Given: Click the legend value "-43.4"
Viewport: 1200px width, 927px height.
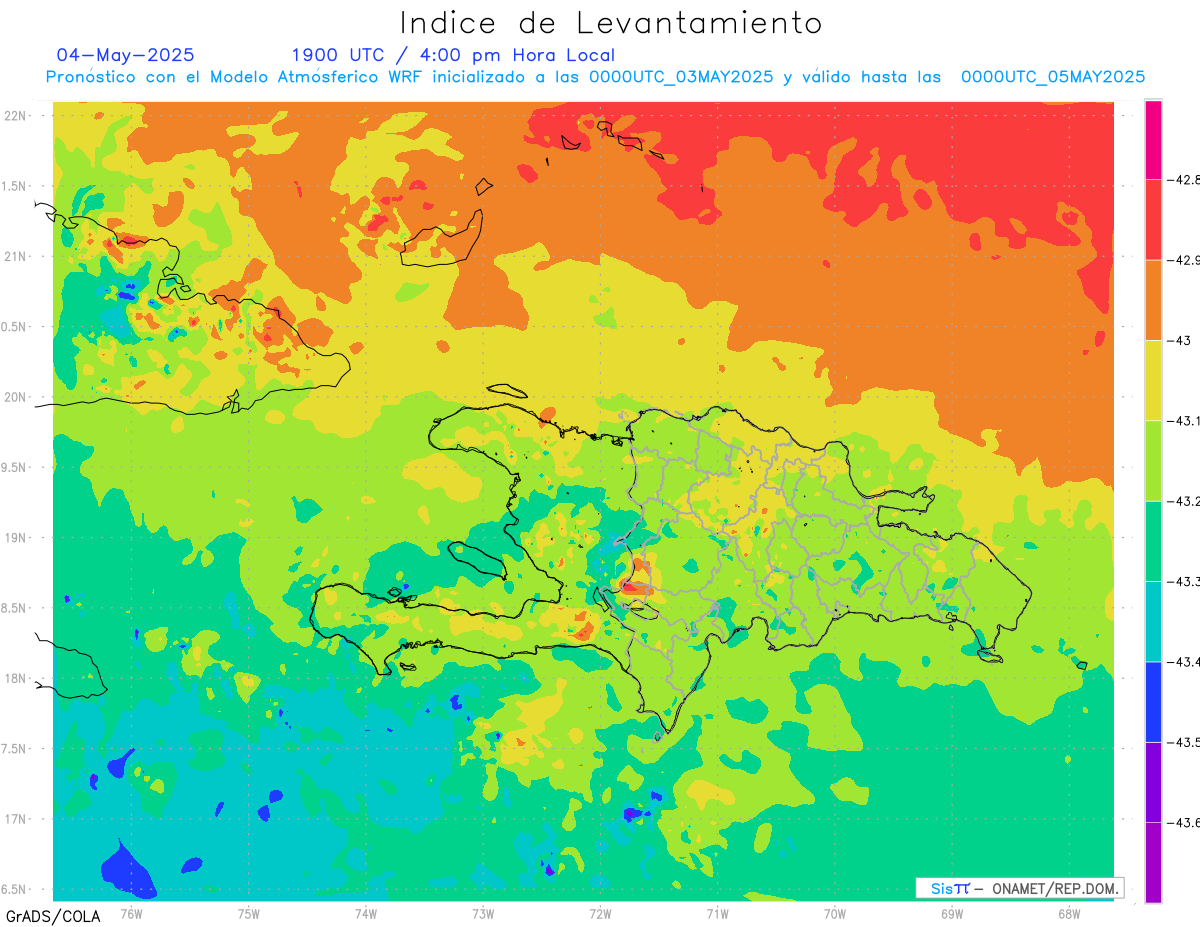Looking at the screenshot, I should [1182, 661].
